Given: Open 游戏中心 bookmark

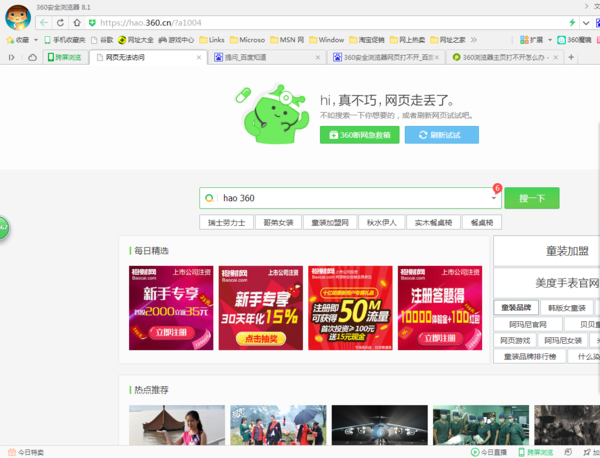Looking at the screenshot, I should pyautogui.click(x=176, y=40).
